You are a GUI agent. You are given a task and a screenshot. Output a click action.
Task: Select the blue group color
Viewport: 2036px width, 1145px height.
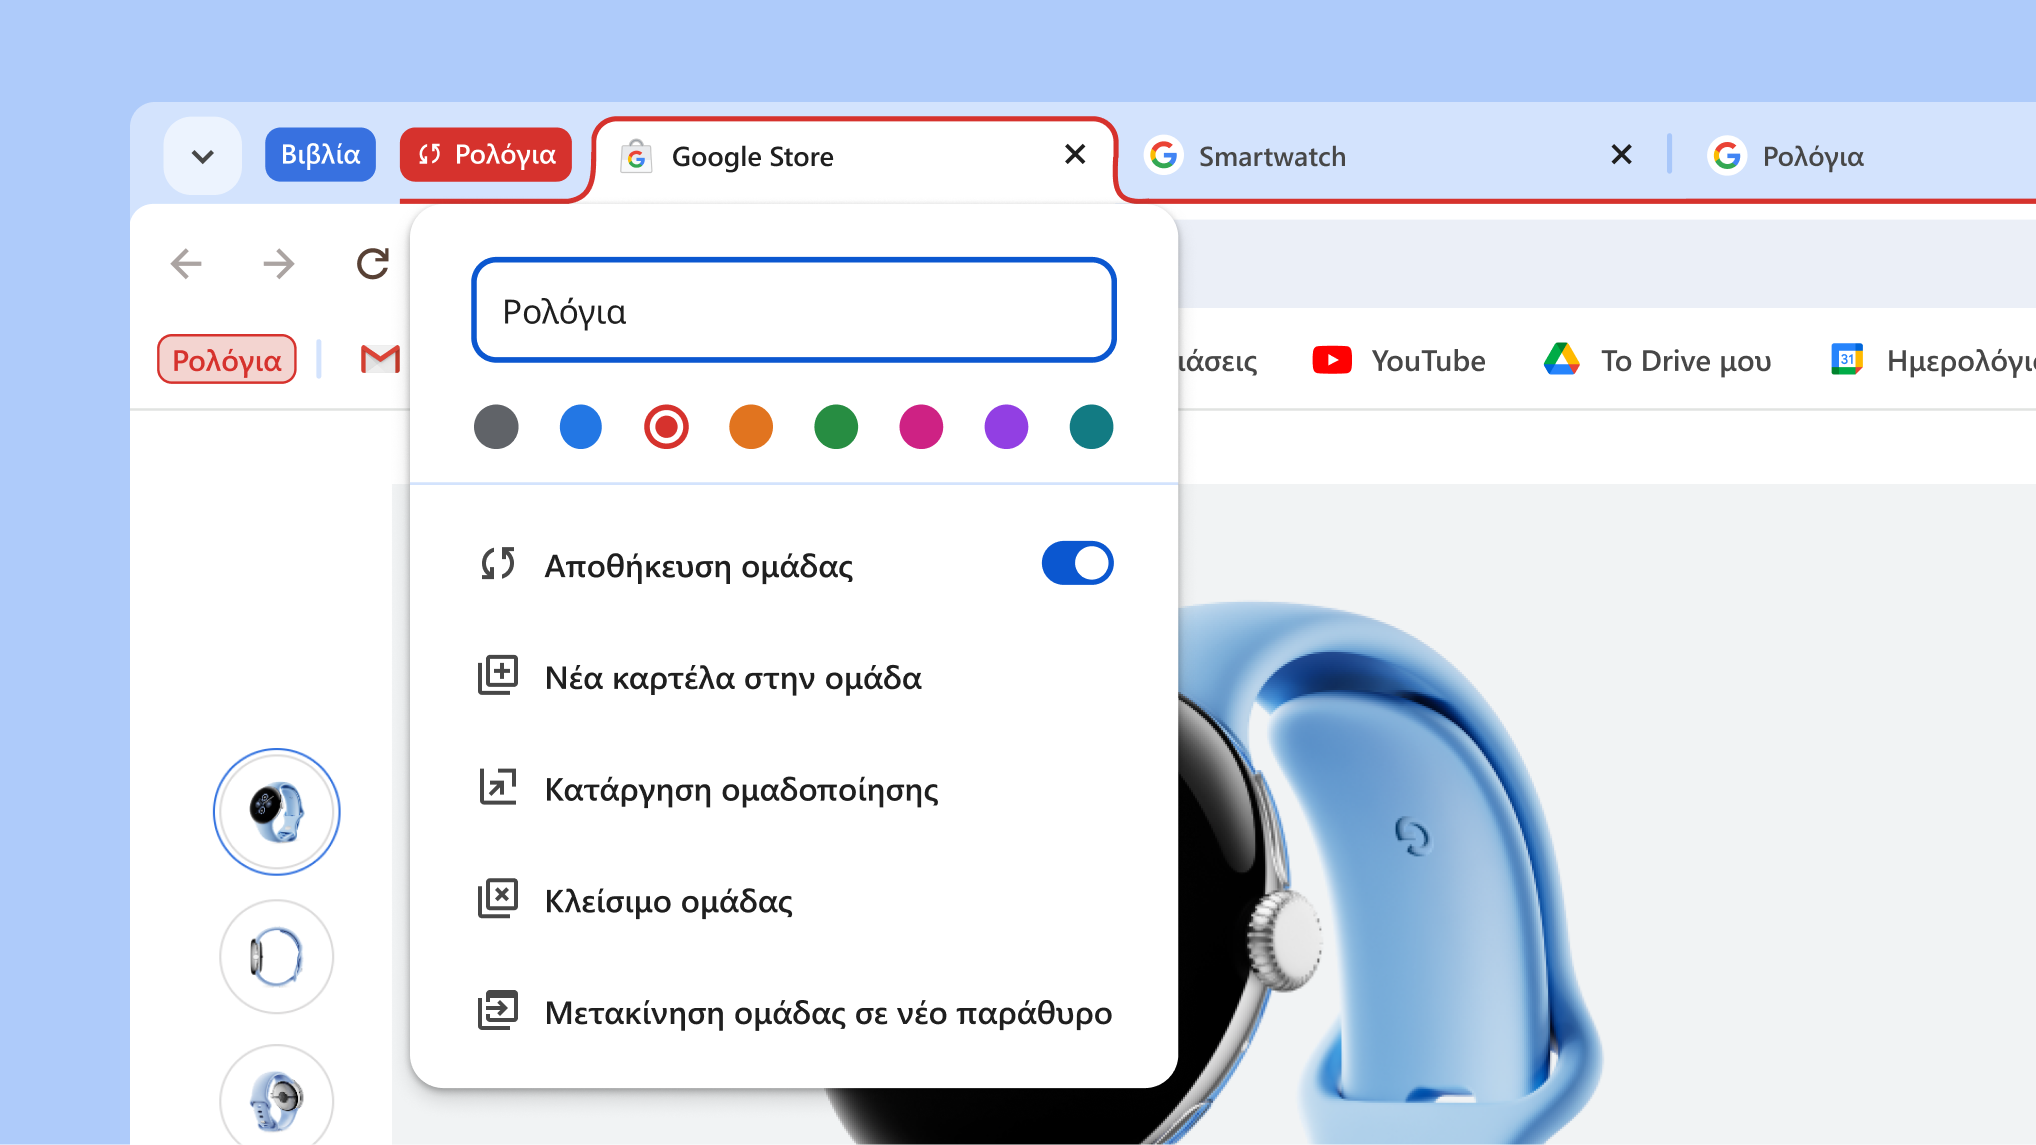[x=580, y=427]
